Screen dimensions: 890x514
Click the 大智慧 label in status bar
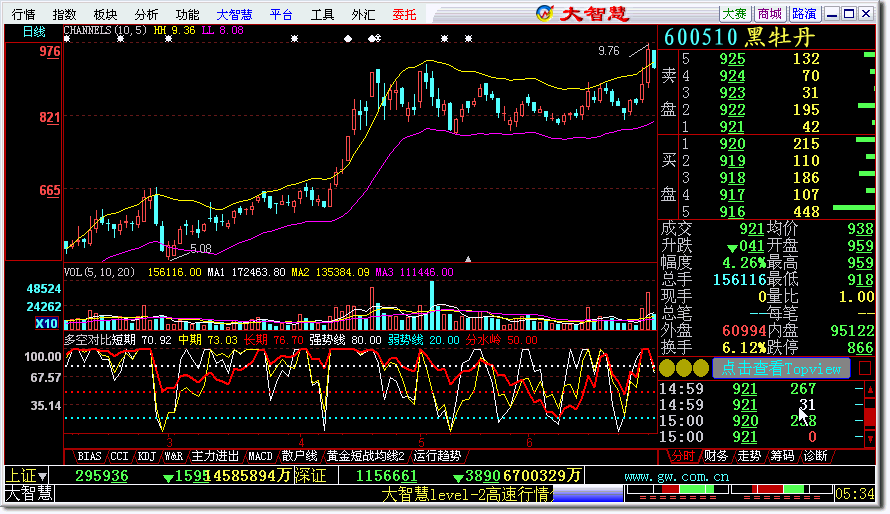pyautogui.click(x=30, y=494)
